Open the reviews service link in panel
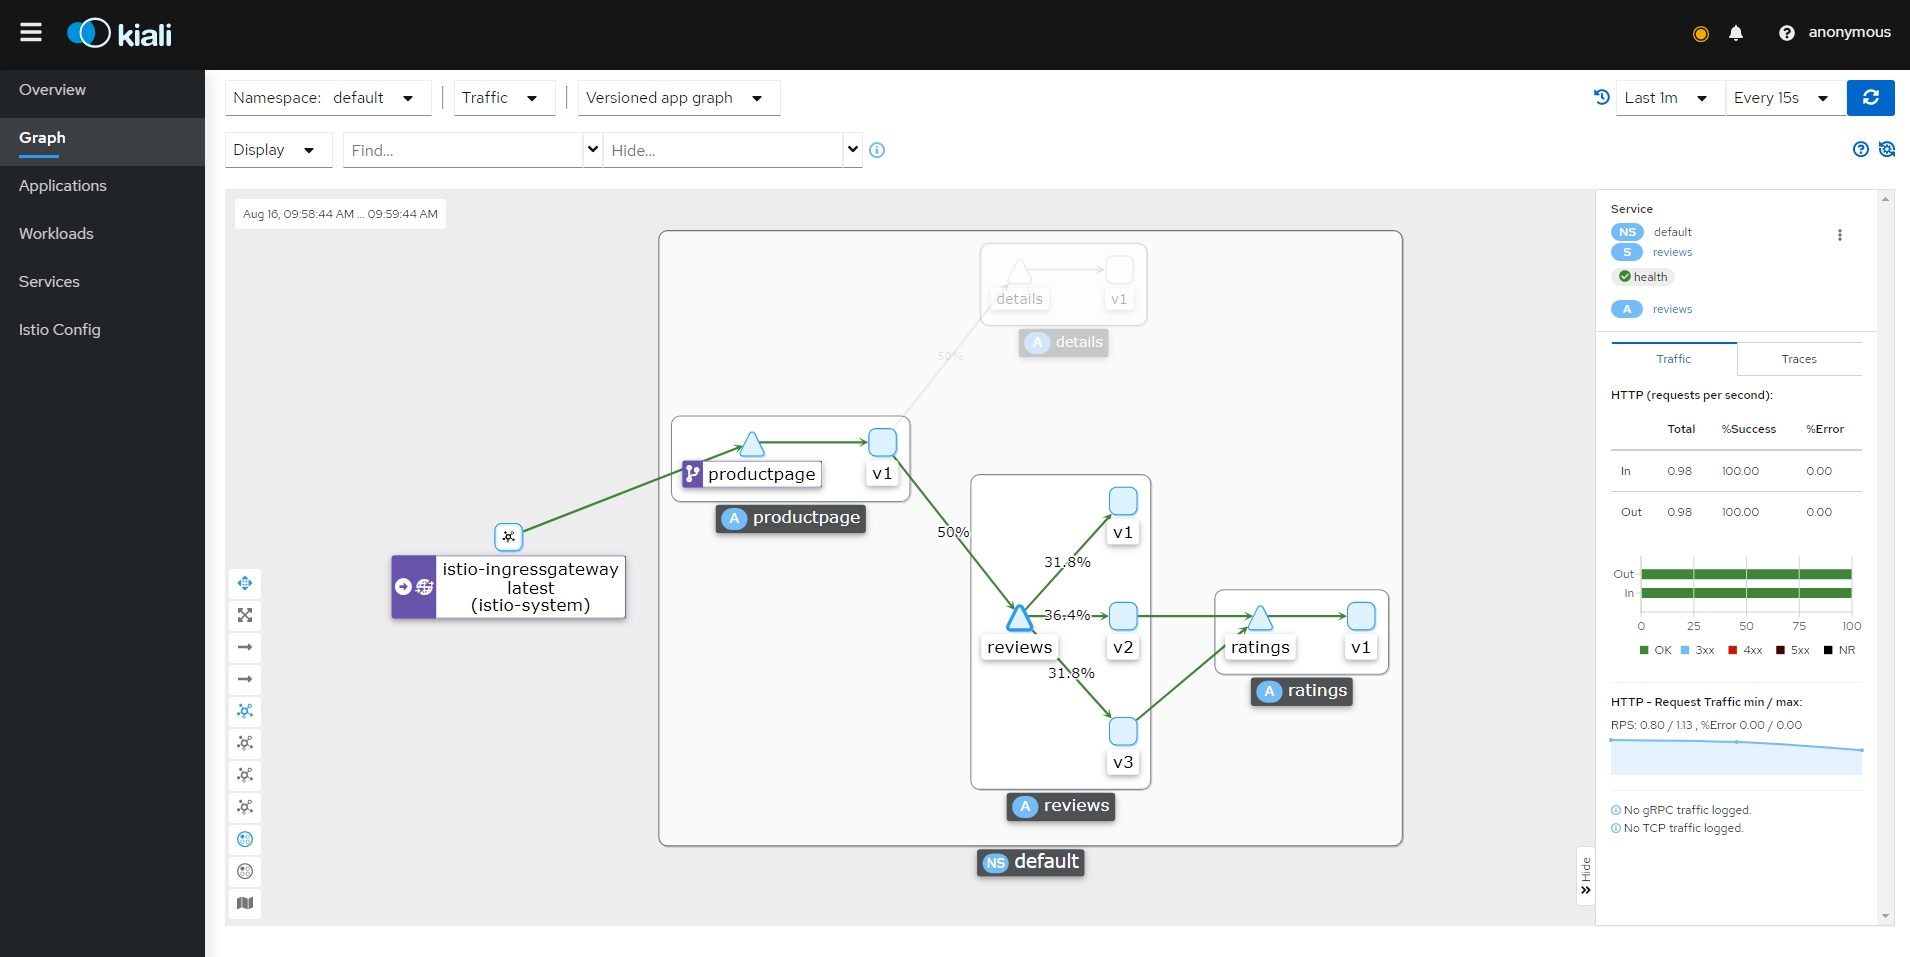This screenshot has height=957, width=1910. coord(1672,253)
